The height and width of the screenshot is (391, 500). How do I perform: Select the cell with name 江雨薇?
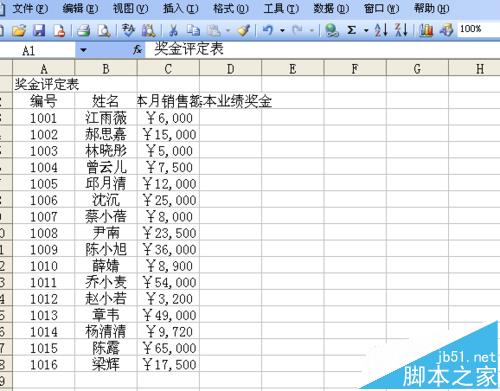pos(106,117)
